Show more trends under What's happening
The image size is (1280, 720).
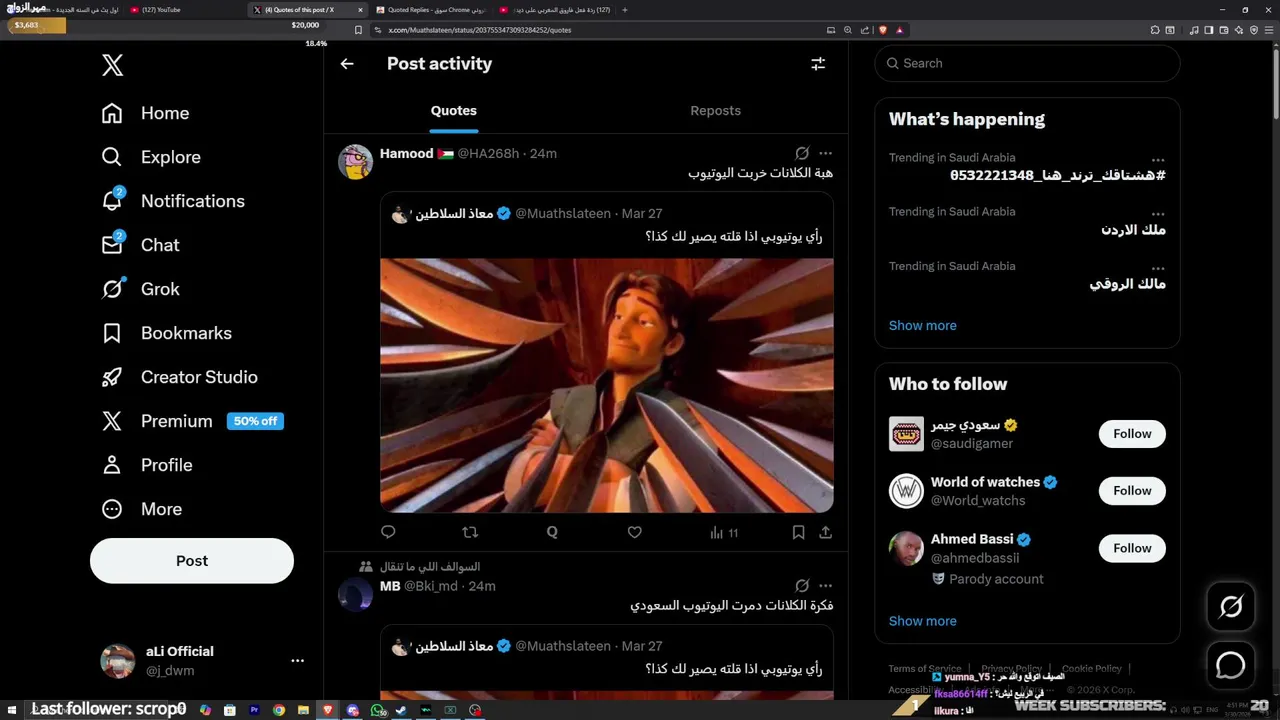point(922,325)
